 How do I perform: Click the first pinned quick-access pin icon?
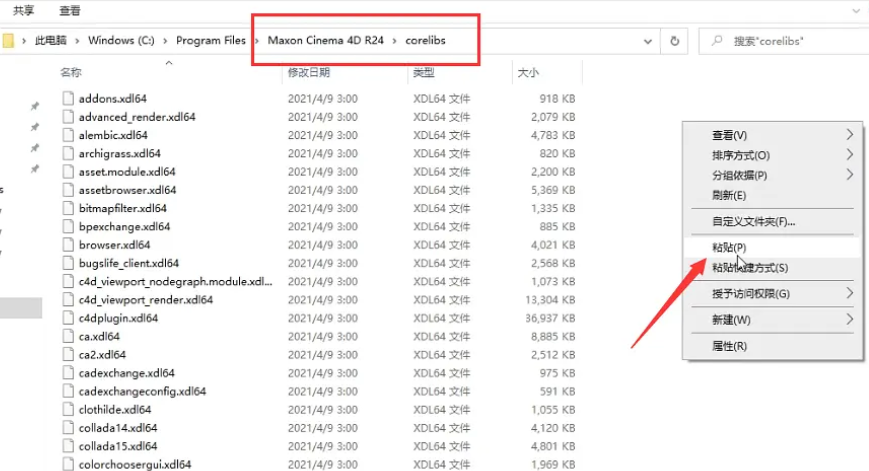pyautogui.click(x=34, y=106)
